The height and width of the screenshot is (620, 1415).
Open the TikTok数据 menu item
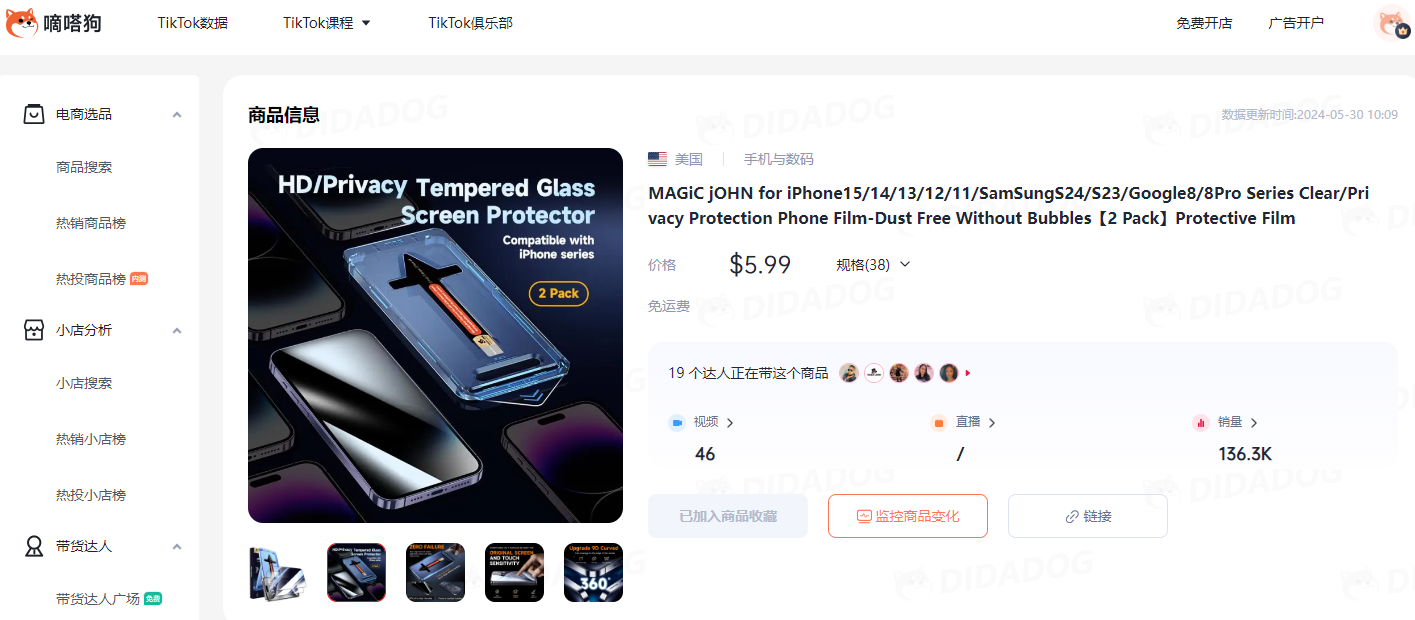point(193,23)
